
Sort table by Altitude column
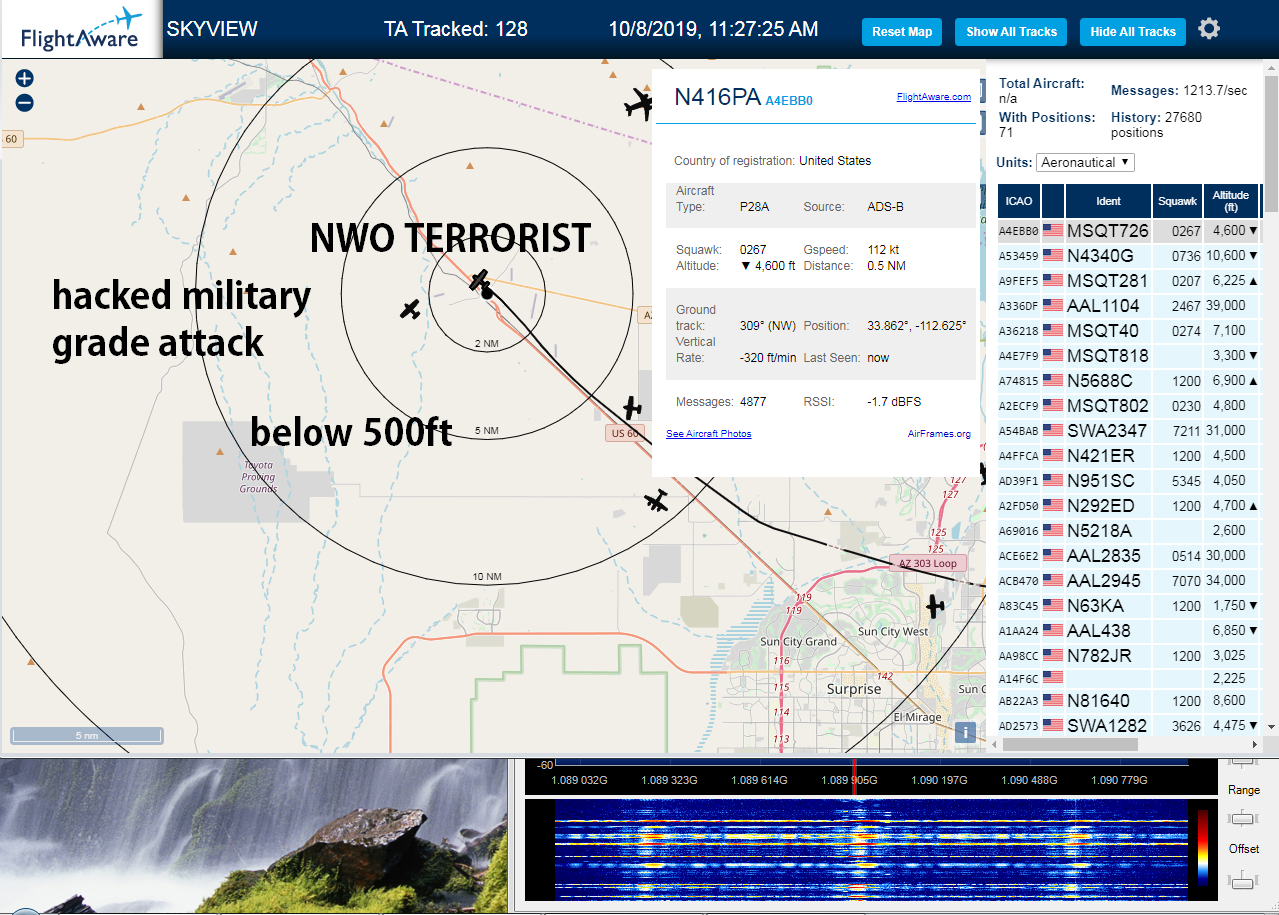click(1231, 201)
